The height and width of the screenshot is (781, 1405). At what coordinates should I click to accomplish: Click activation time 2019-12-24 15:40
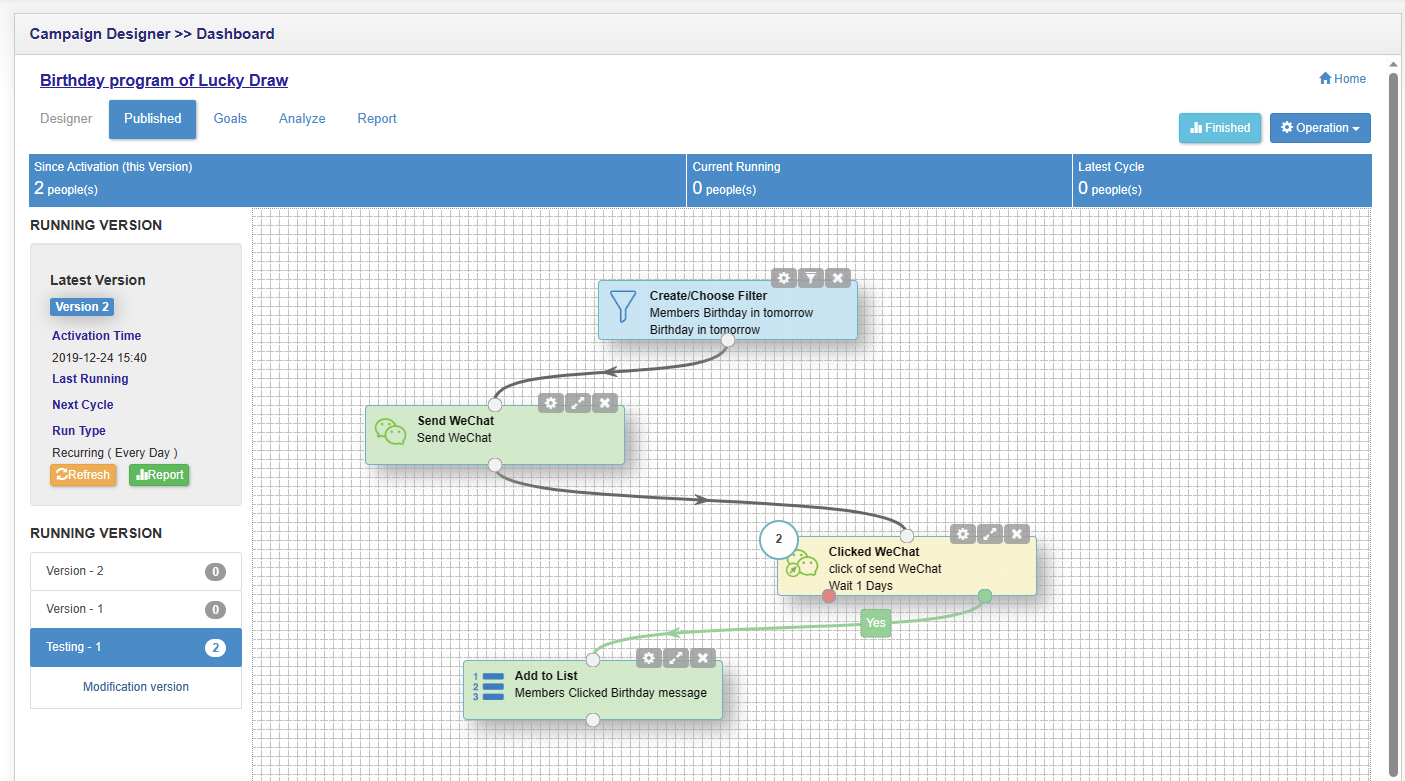point(100,358)
